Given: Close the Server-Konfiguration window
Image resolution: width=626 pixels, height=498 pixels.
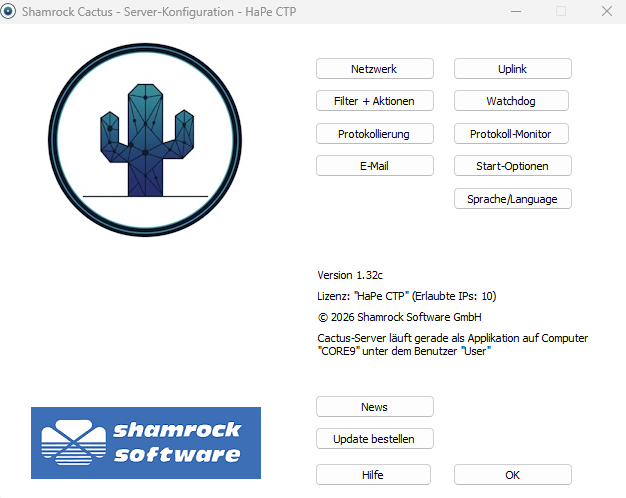Looking at the screenshot, I should coord(607,11).
